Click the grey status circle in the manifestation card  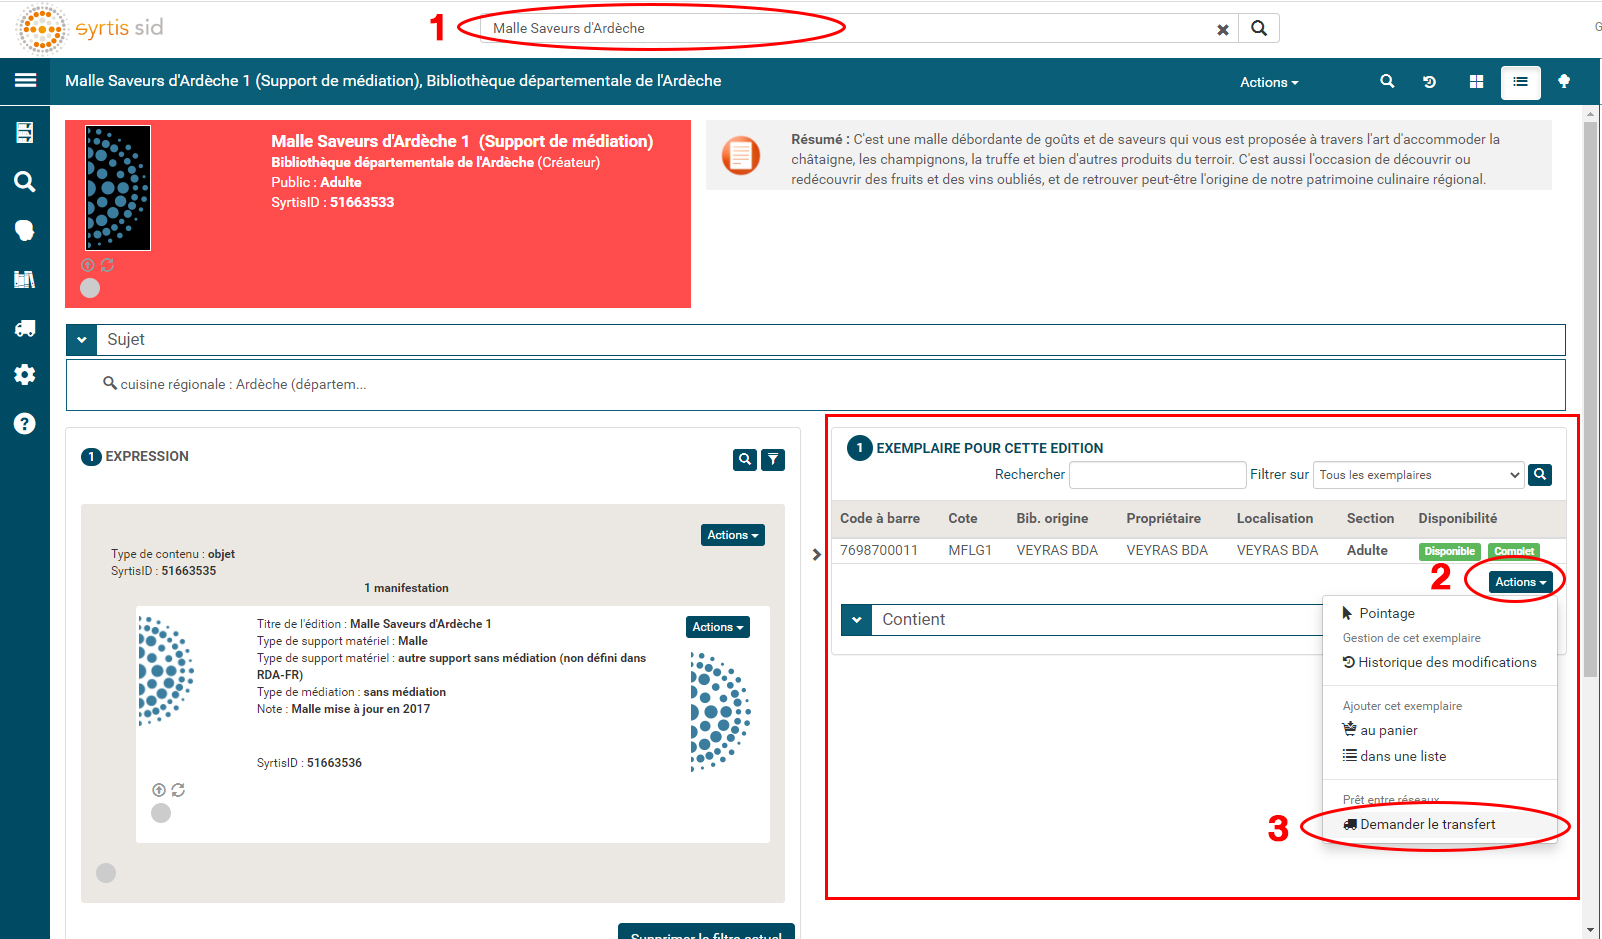coord(161,813)
